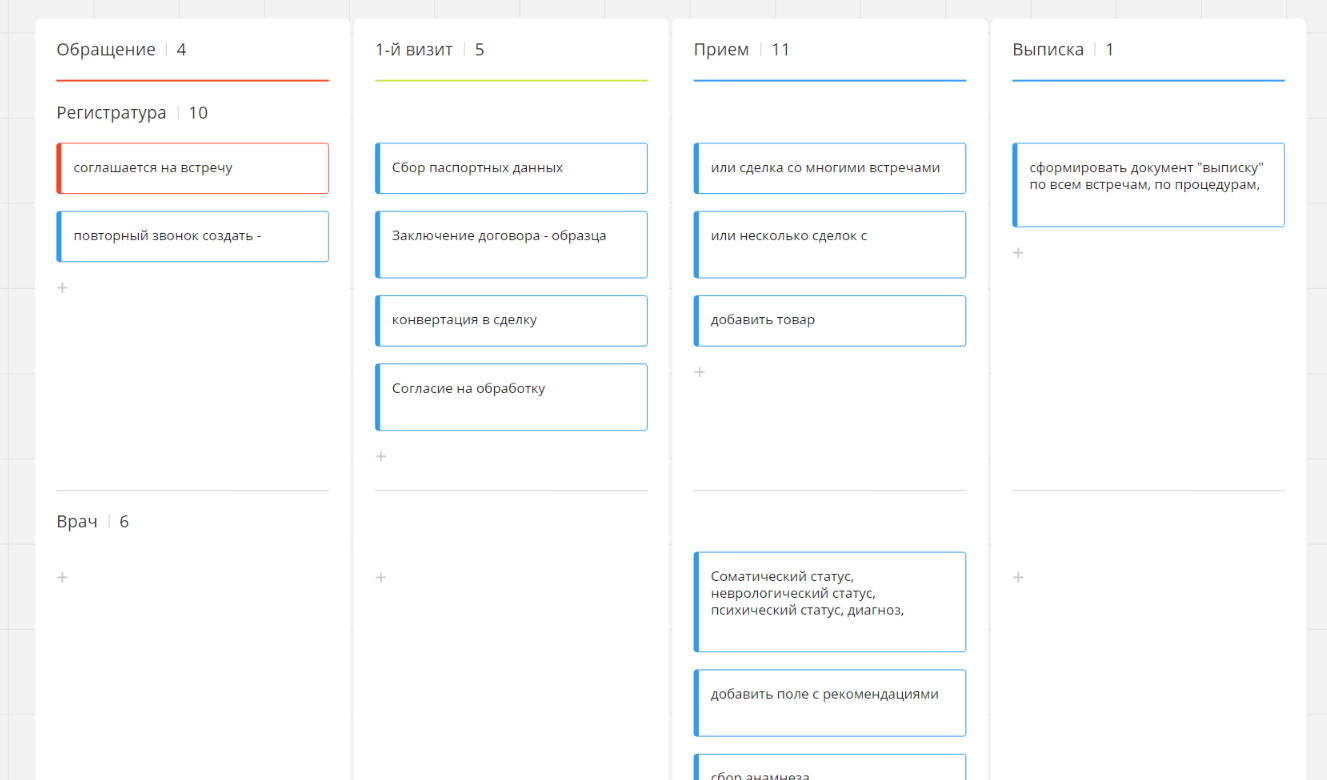1327x780 pixels.
Task: Add card under Выписка in Врач lane
Action: 1018,577
